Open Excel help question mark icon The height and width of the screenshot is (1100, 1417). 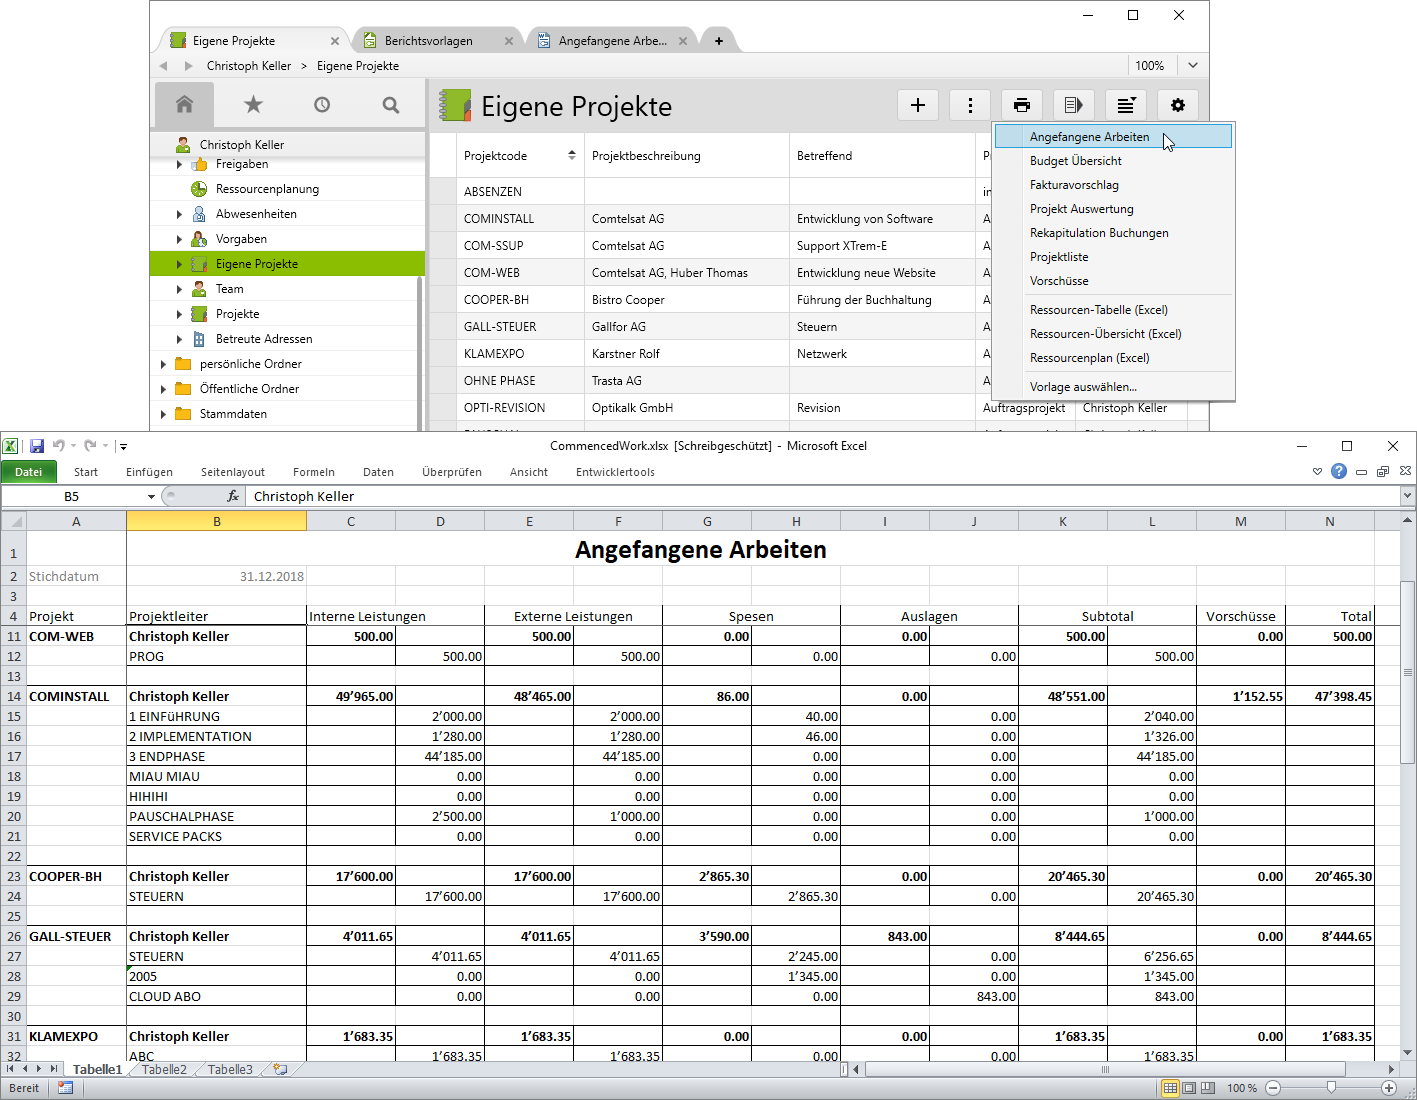[1339, 472]
